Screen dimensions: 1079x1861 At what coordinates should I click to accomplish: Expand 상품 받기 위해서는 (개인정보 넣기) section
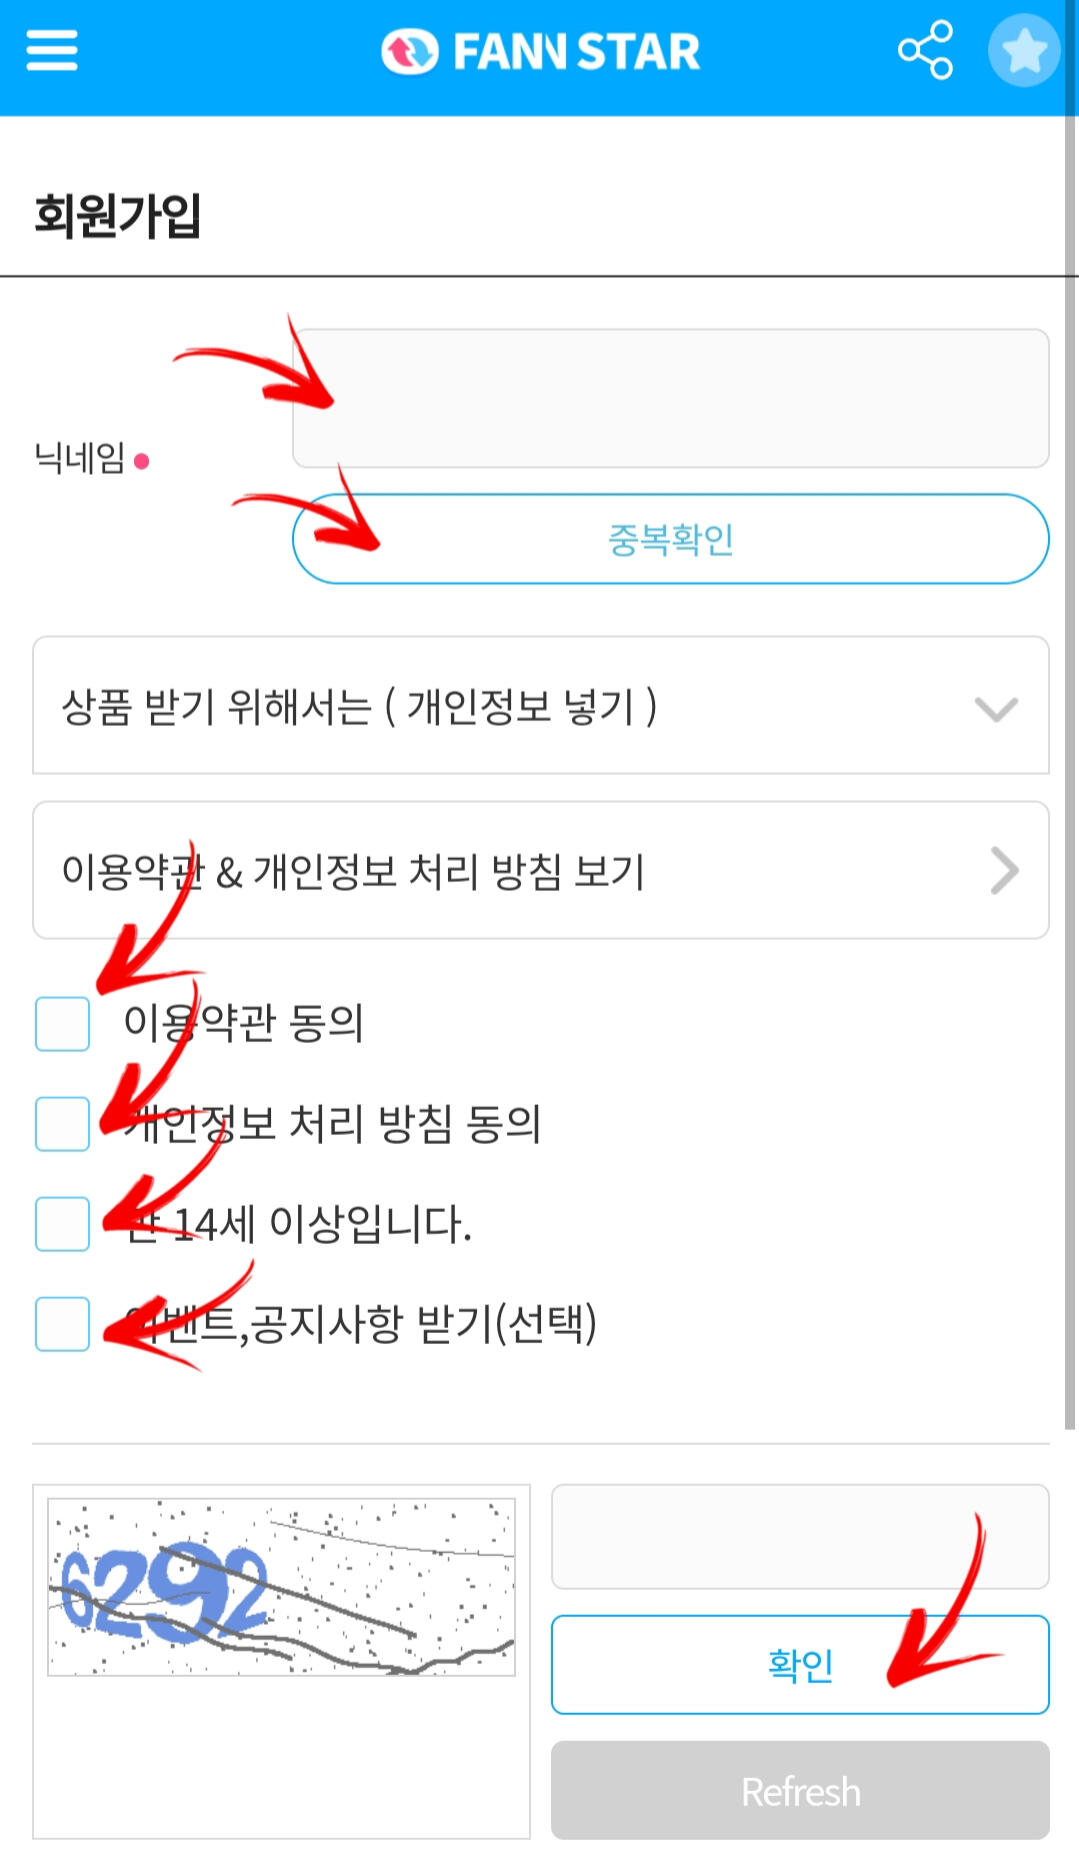click(x=540, y=705)
